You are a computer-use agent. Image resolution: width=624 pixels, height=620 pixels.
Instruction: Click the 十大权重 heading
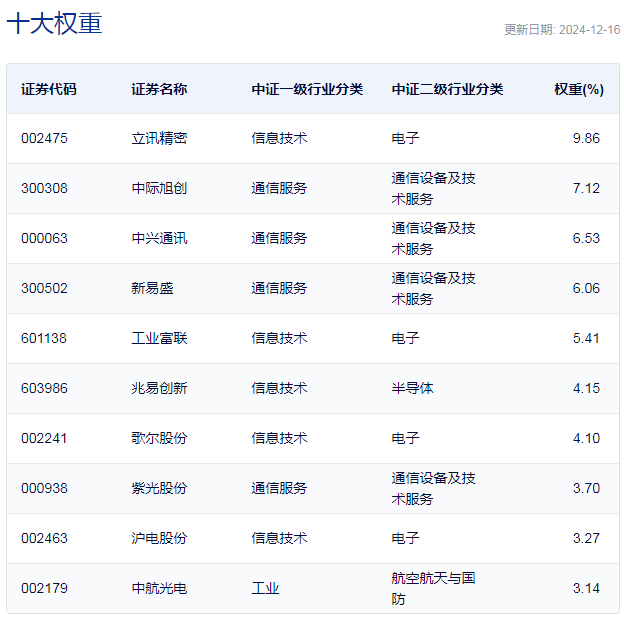(55, 23)
